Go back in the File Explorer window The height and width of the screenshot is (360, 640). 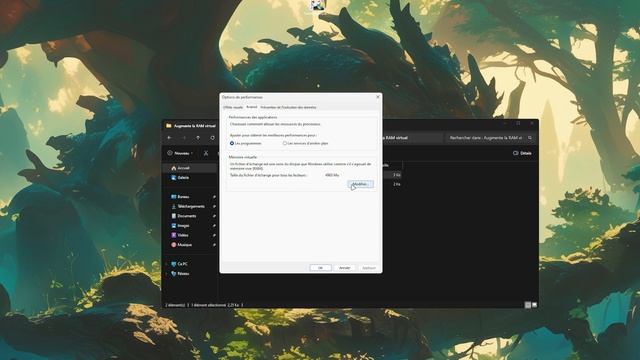[x=169, y=138]
